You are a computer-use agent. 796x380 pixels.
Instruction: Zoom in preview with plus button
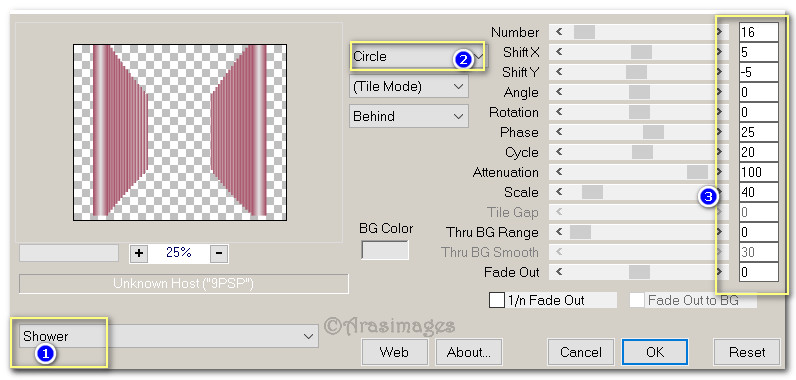coord(139,253)
